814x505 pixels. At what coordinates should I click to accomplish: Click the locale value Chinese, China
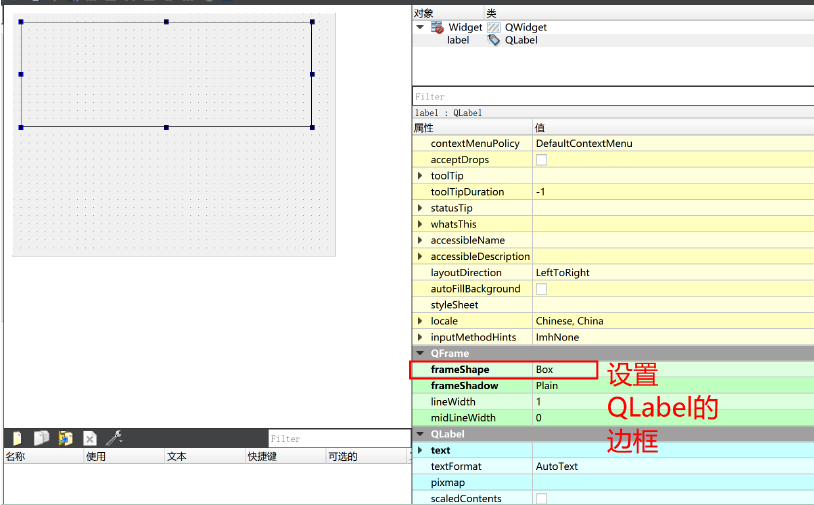[569, 321]
